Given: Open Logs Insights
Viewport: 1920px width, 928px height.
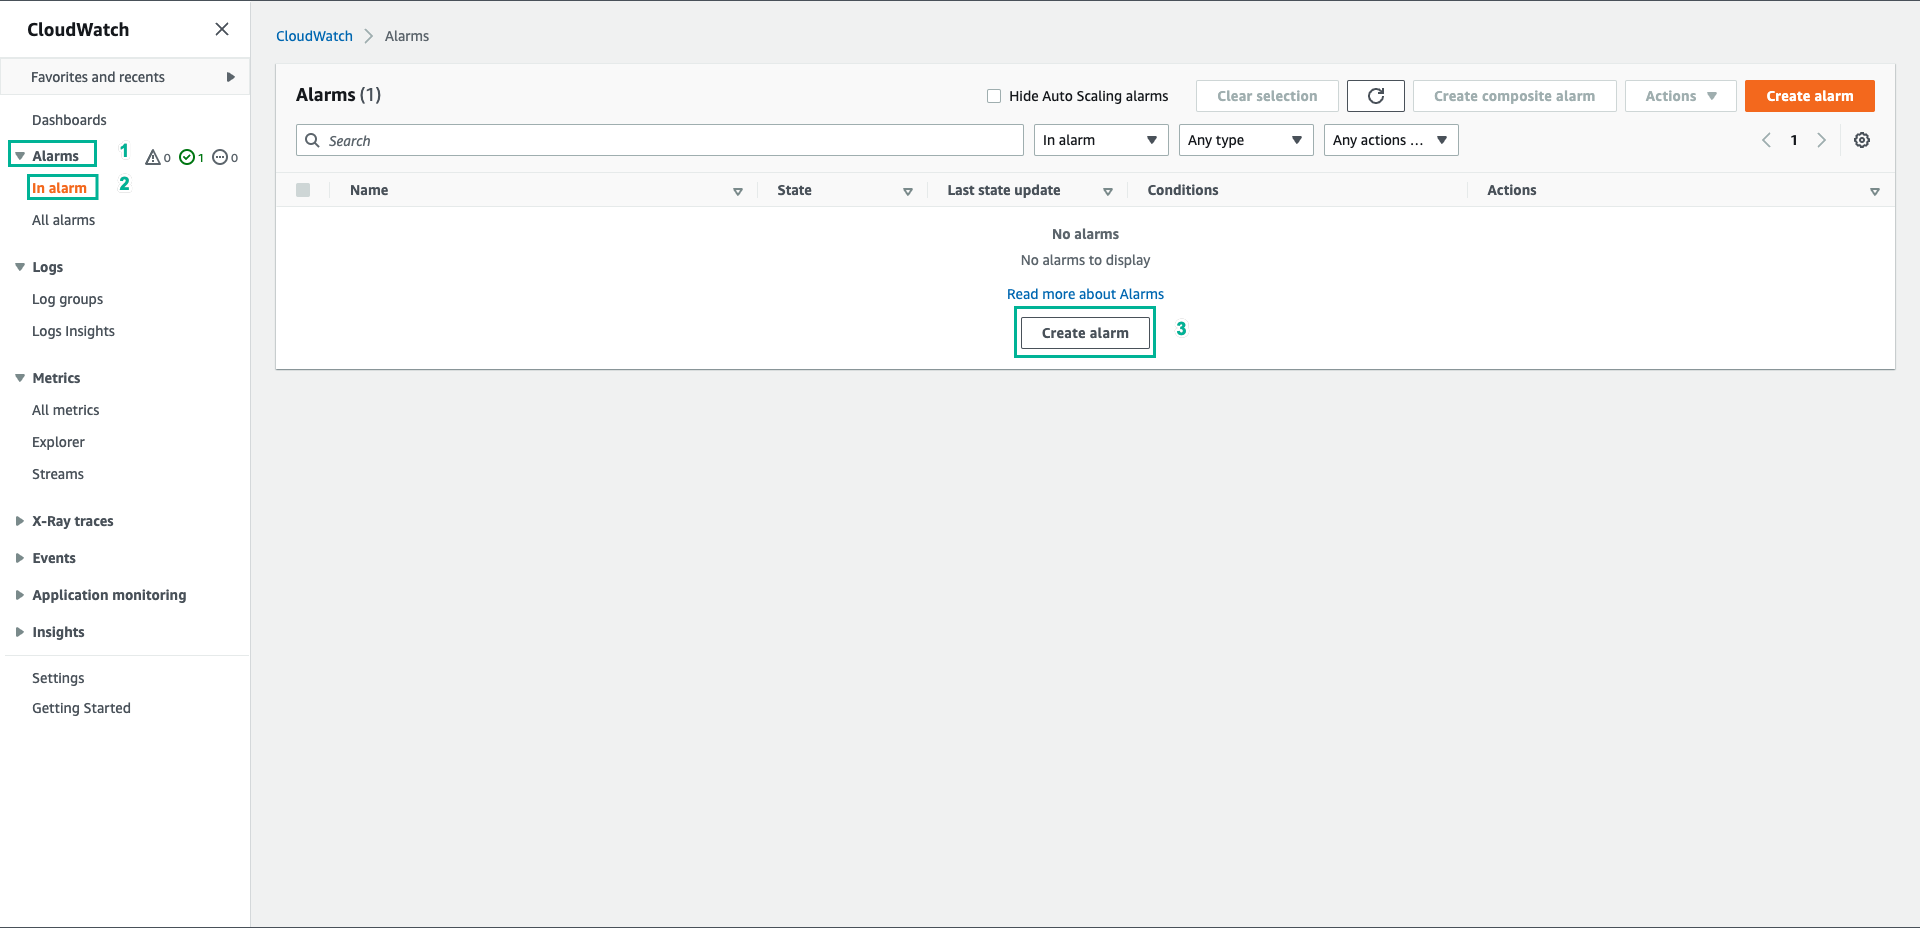Looking at the screenshot, I should (x=73, y=331).
